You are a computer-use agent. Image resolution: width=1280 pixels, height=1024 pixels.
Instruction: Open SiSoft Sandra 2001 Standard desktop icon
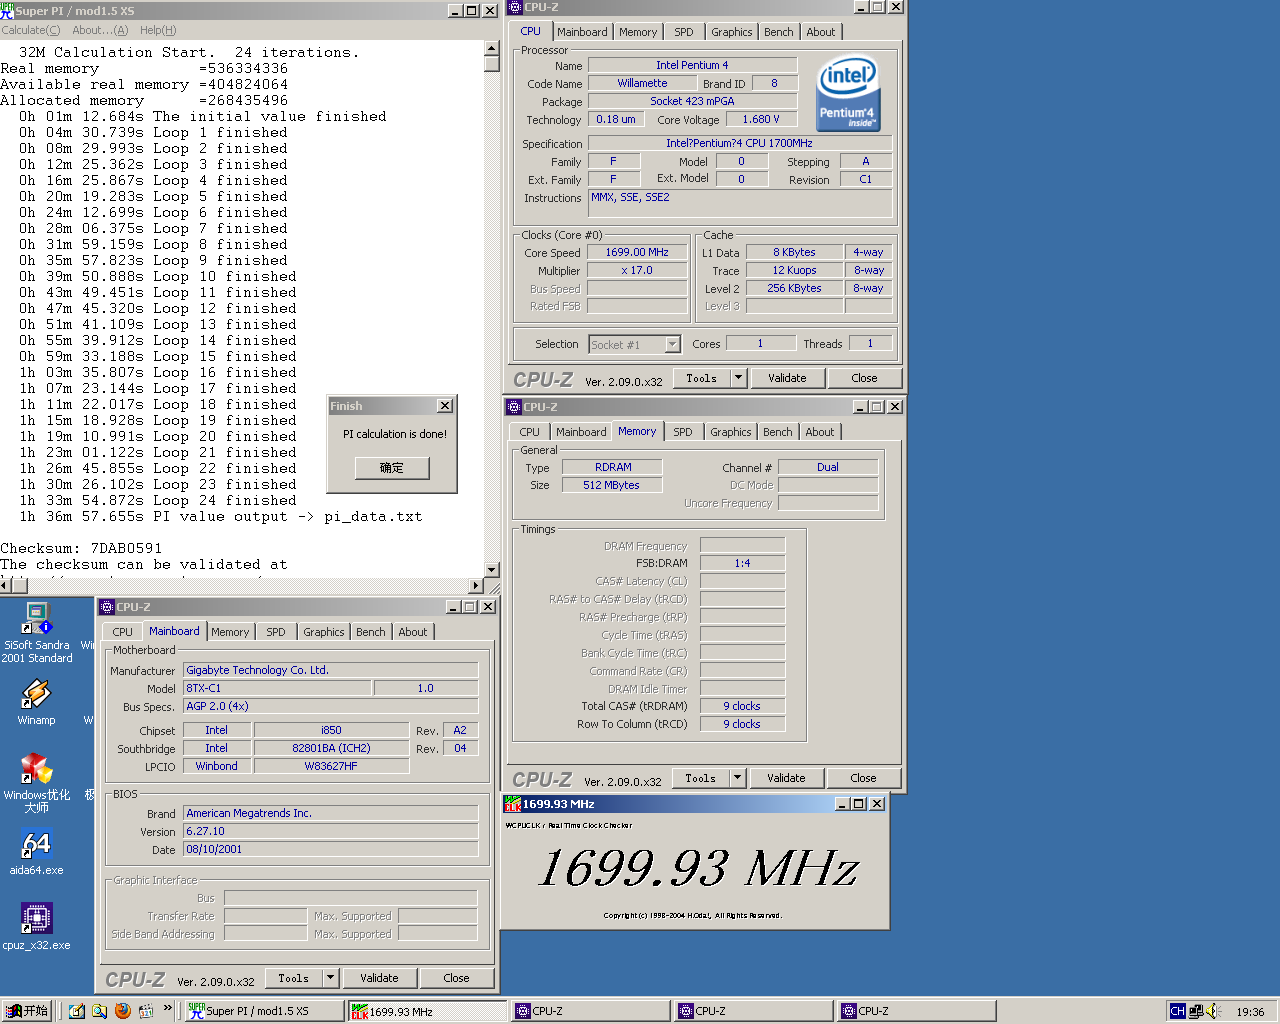tap(36, 632)
